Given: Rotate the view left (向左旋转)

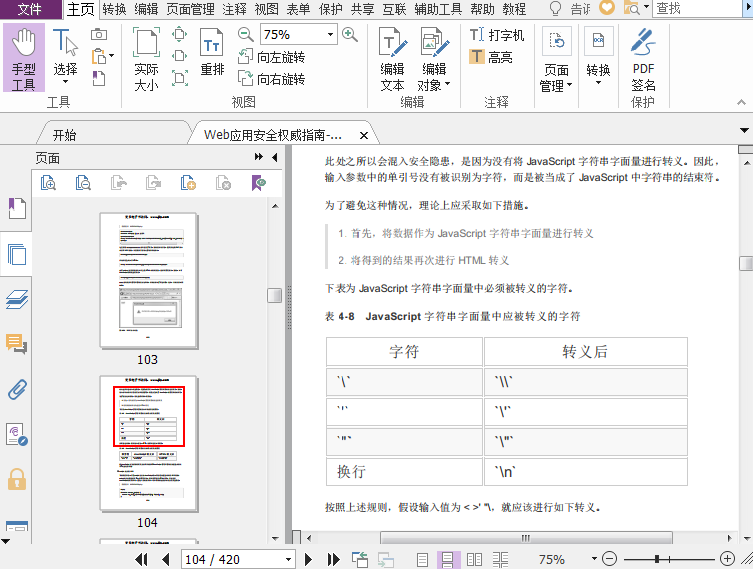Looking at the screenshot, I should tap(271, 57).
